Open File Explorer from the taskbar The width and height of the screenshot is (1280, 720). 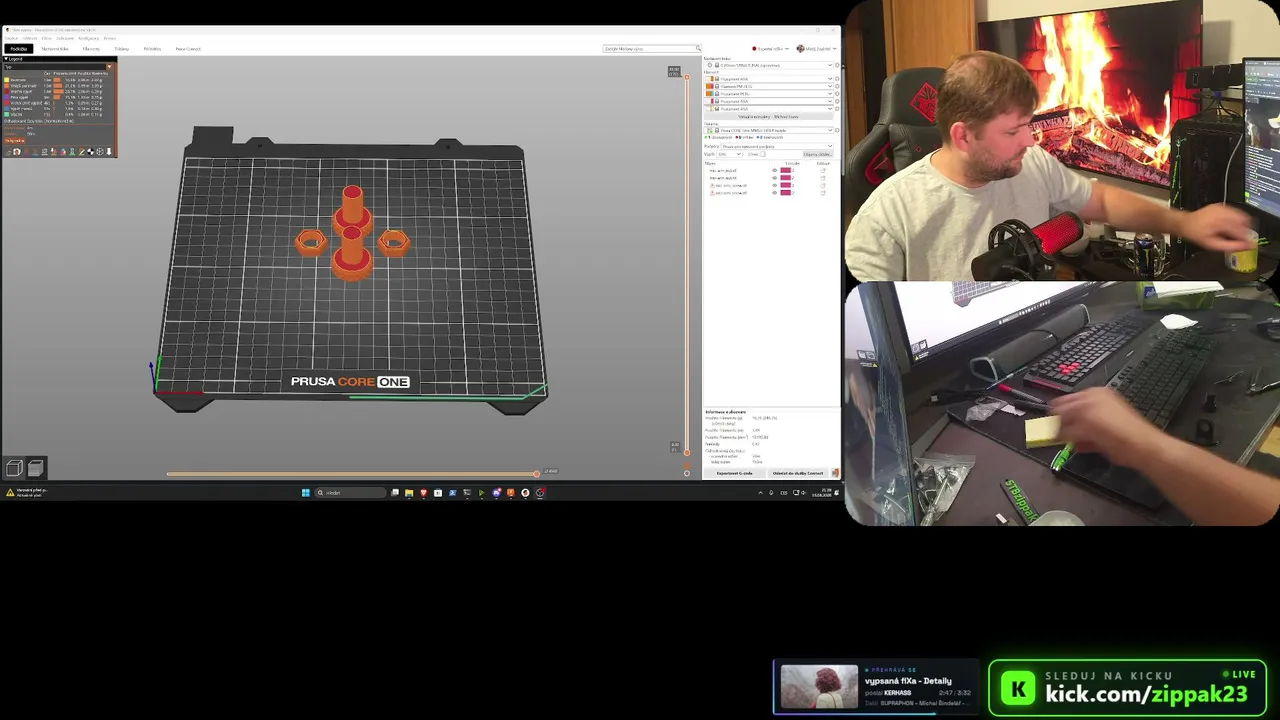(409, 492)
